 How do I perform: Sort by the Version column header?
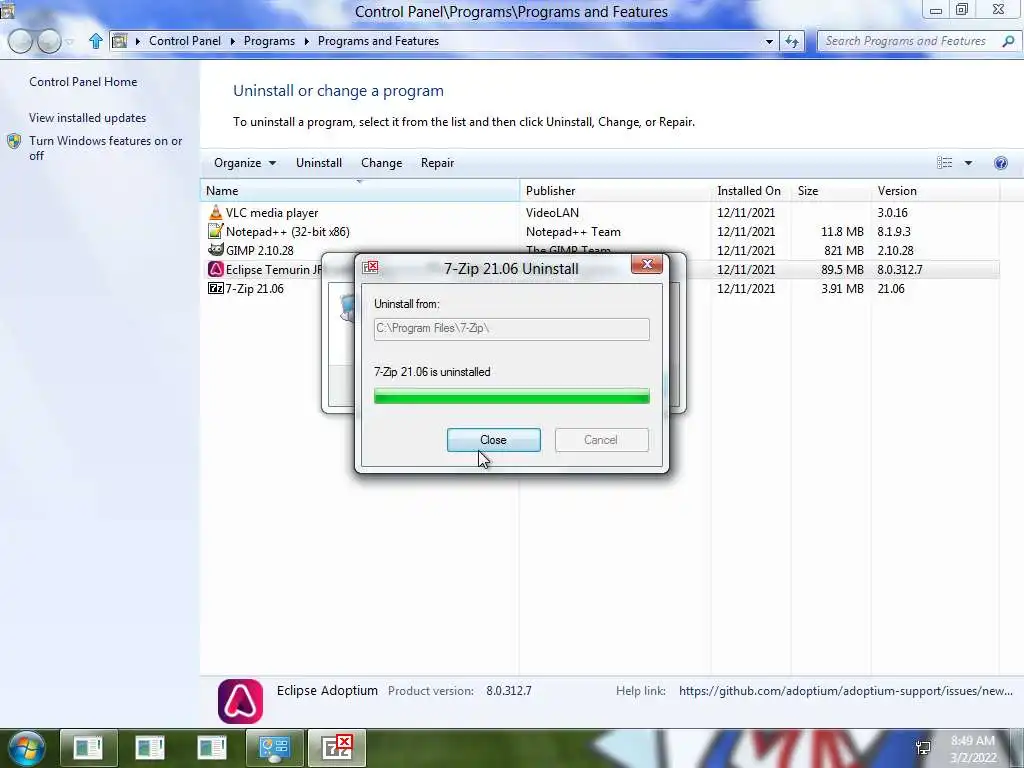[935, 191]
